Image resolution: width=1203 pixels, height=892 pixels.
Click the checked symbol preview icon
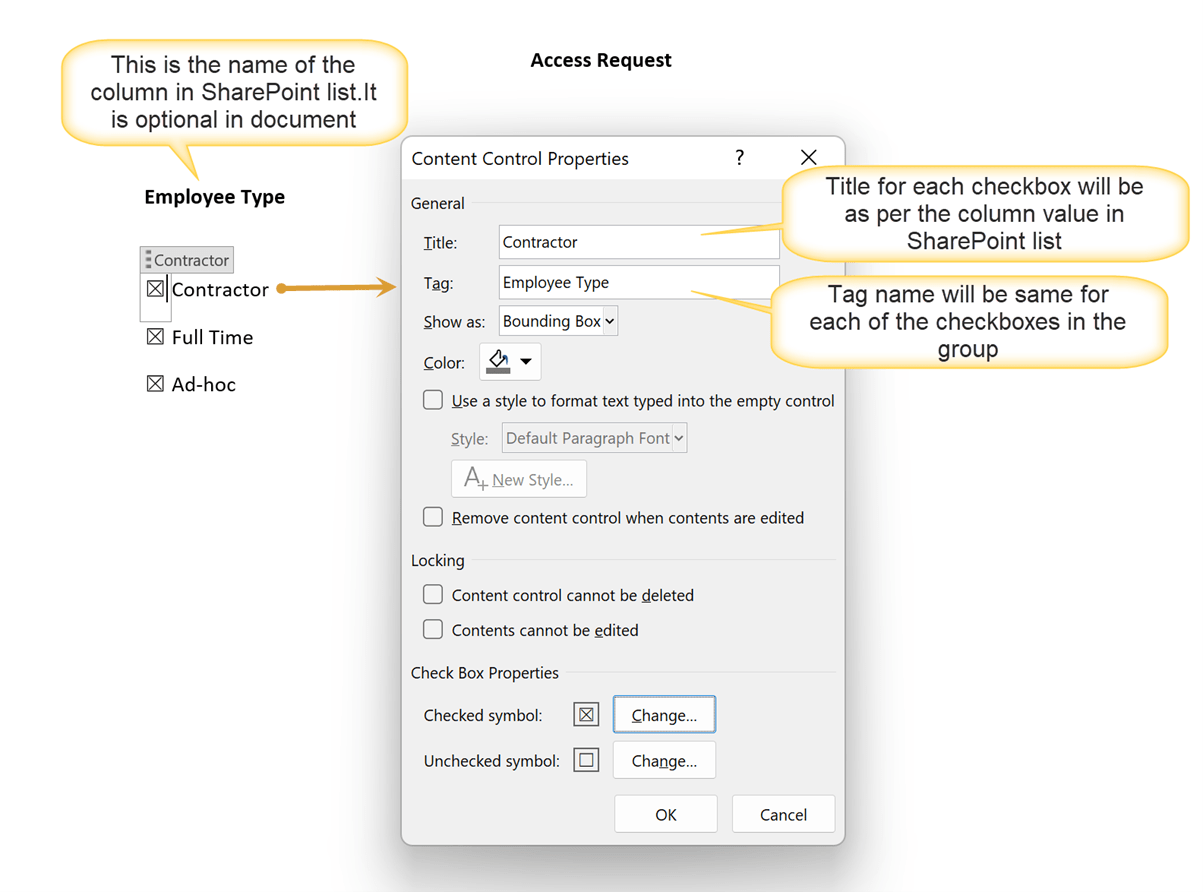tap(585, 714)
